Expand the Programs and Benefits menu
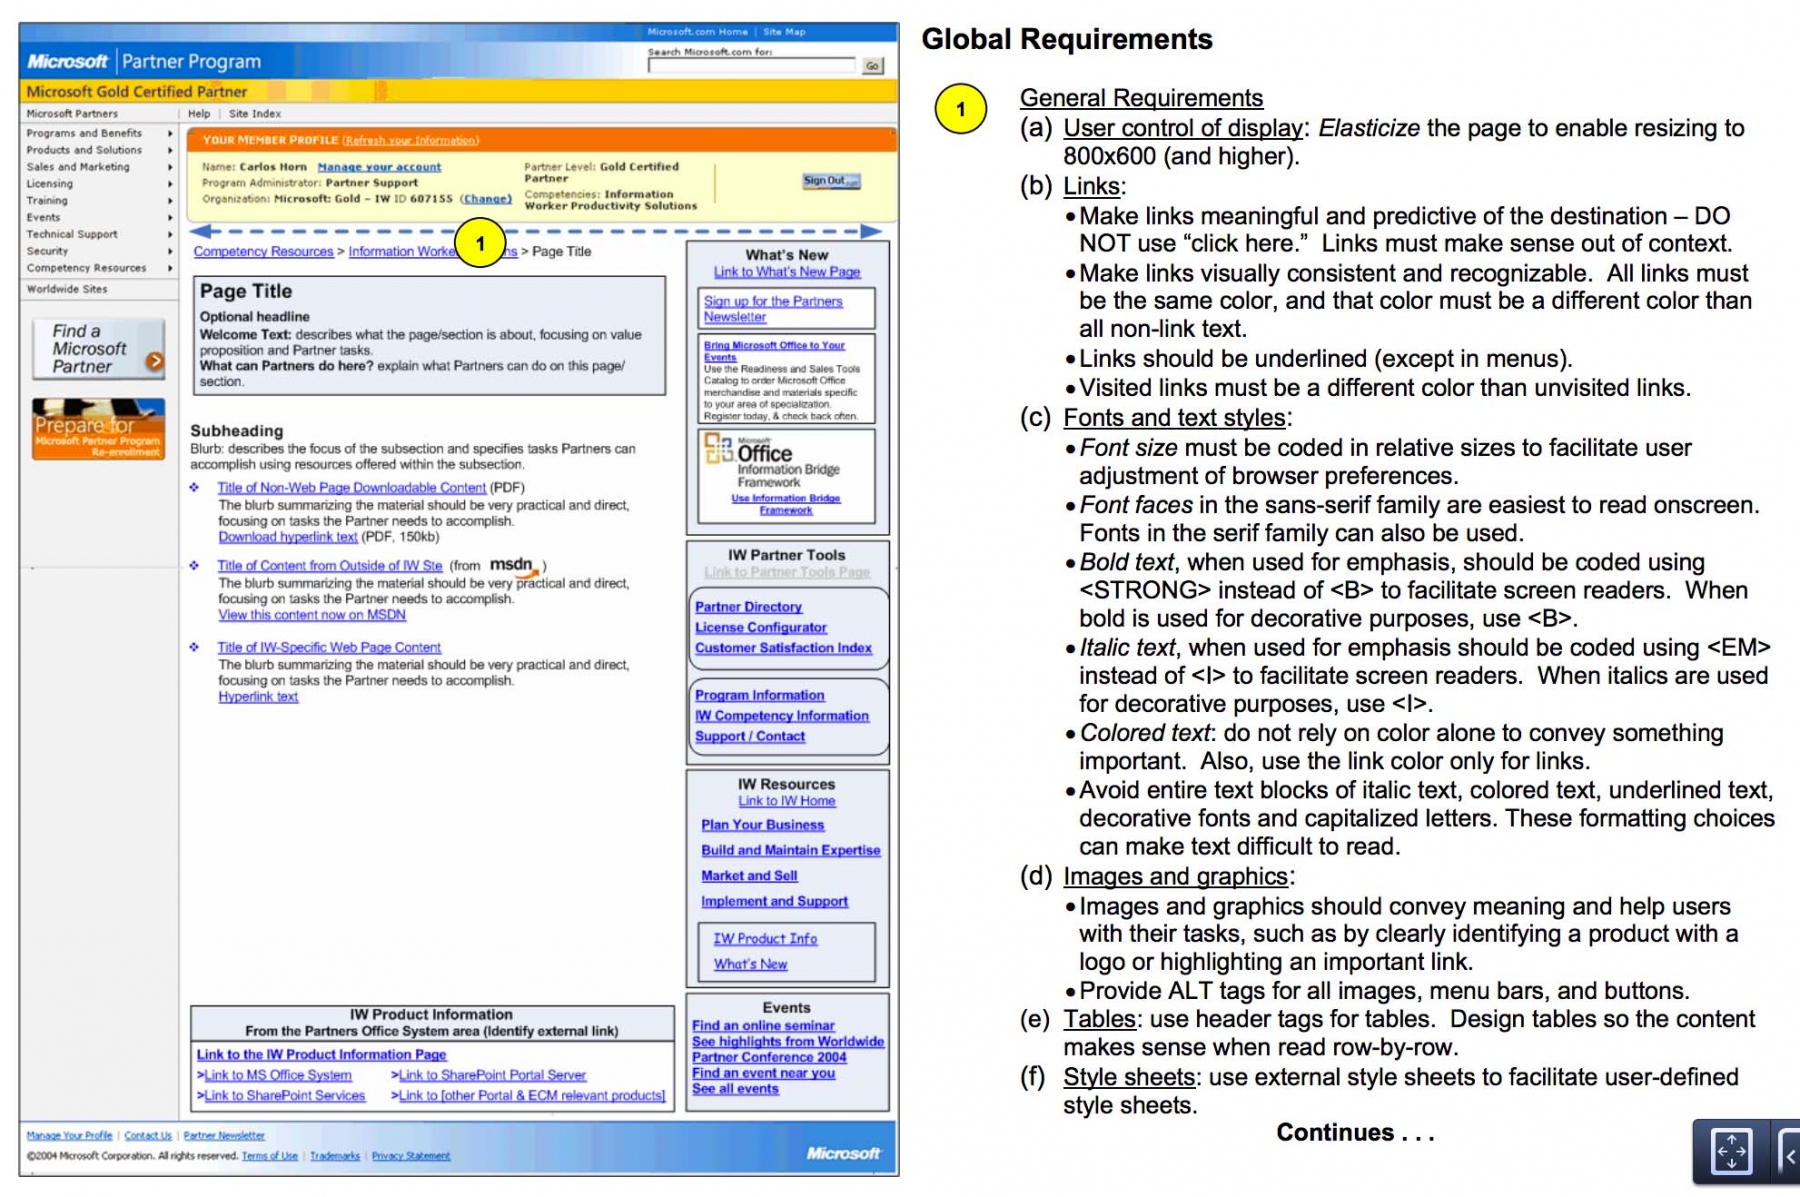Viewport: 1800px width, 1197px height. click(x=99, y=133)
